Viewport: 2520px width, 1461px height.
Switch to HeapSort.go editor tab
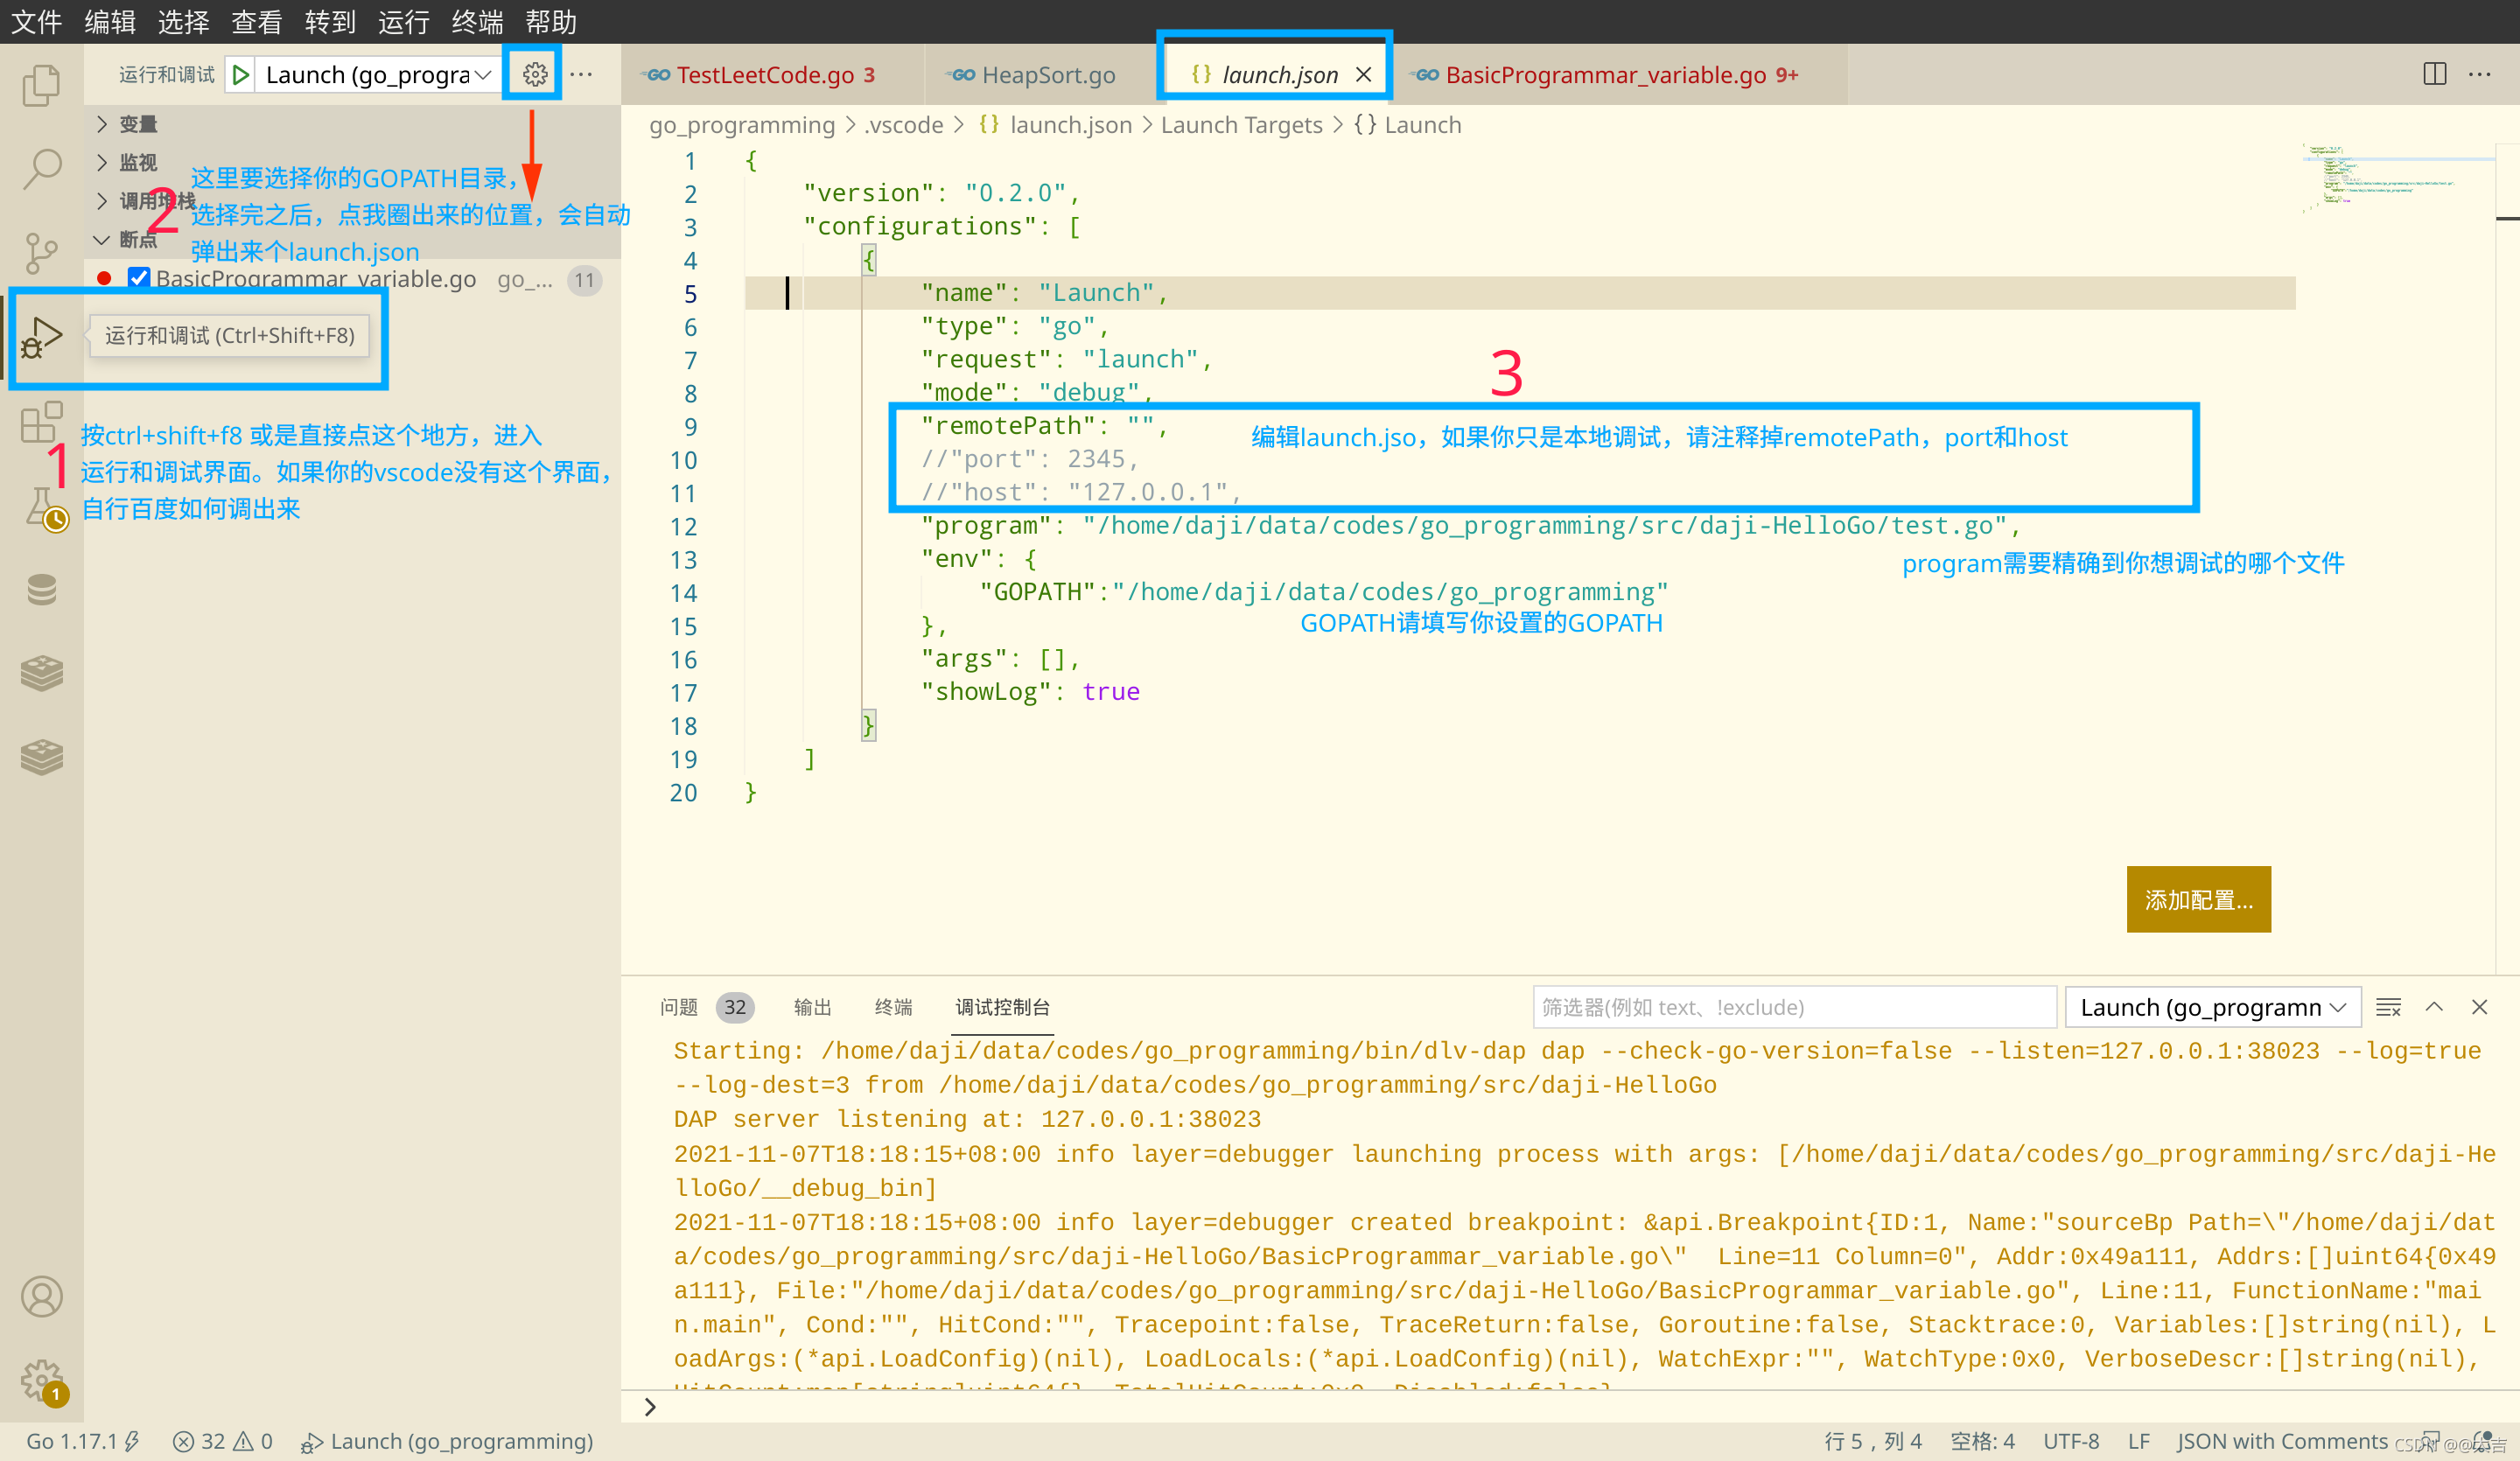click(x=1047, y=75)
